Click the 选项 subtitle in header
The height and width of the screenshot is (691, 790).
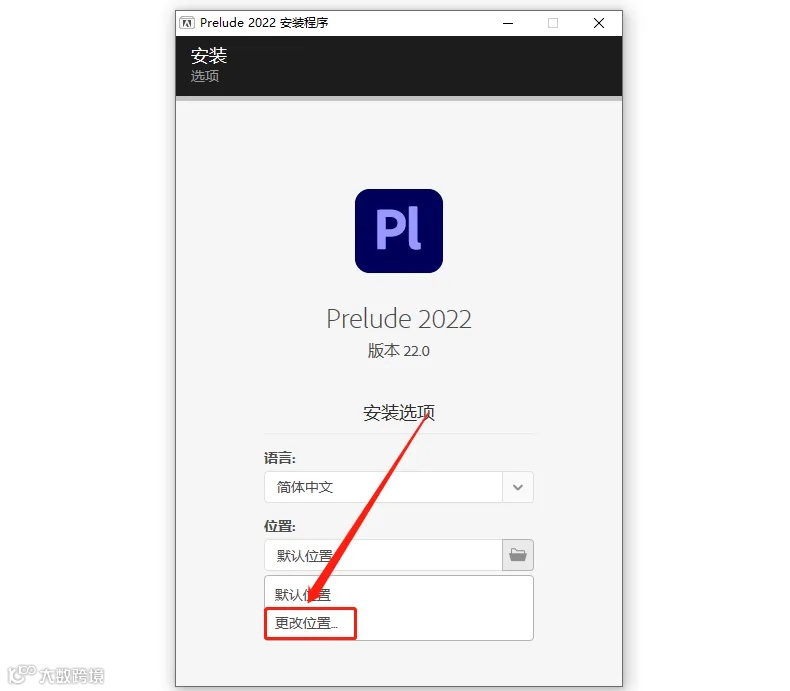coord(205,76)
